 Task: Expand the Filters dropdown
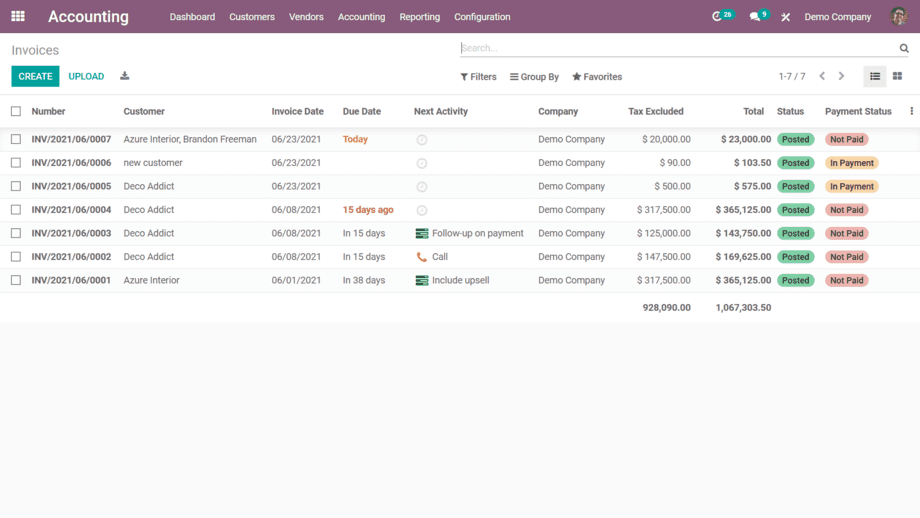pyautogui.click(x=478, y=77)
